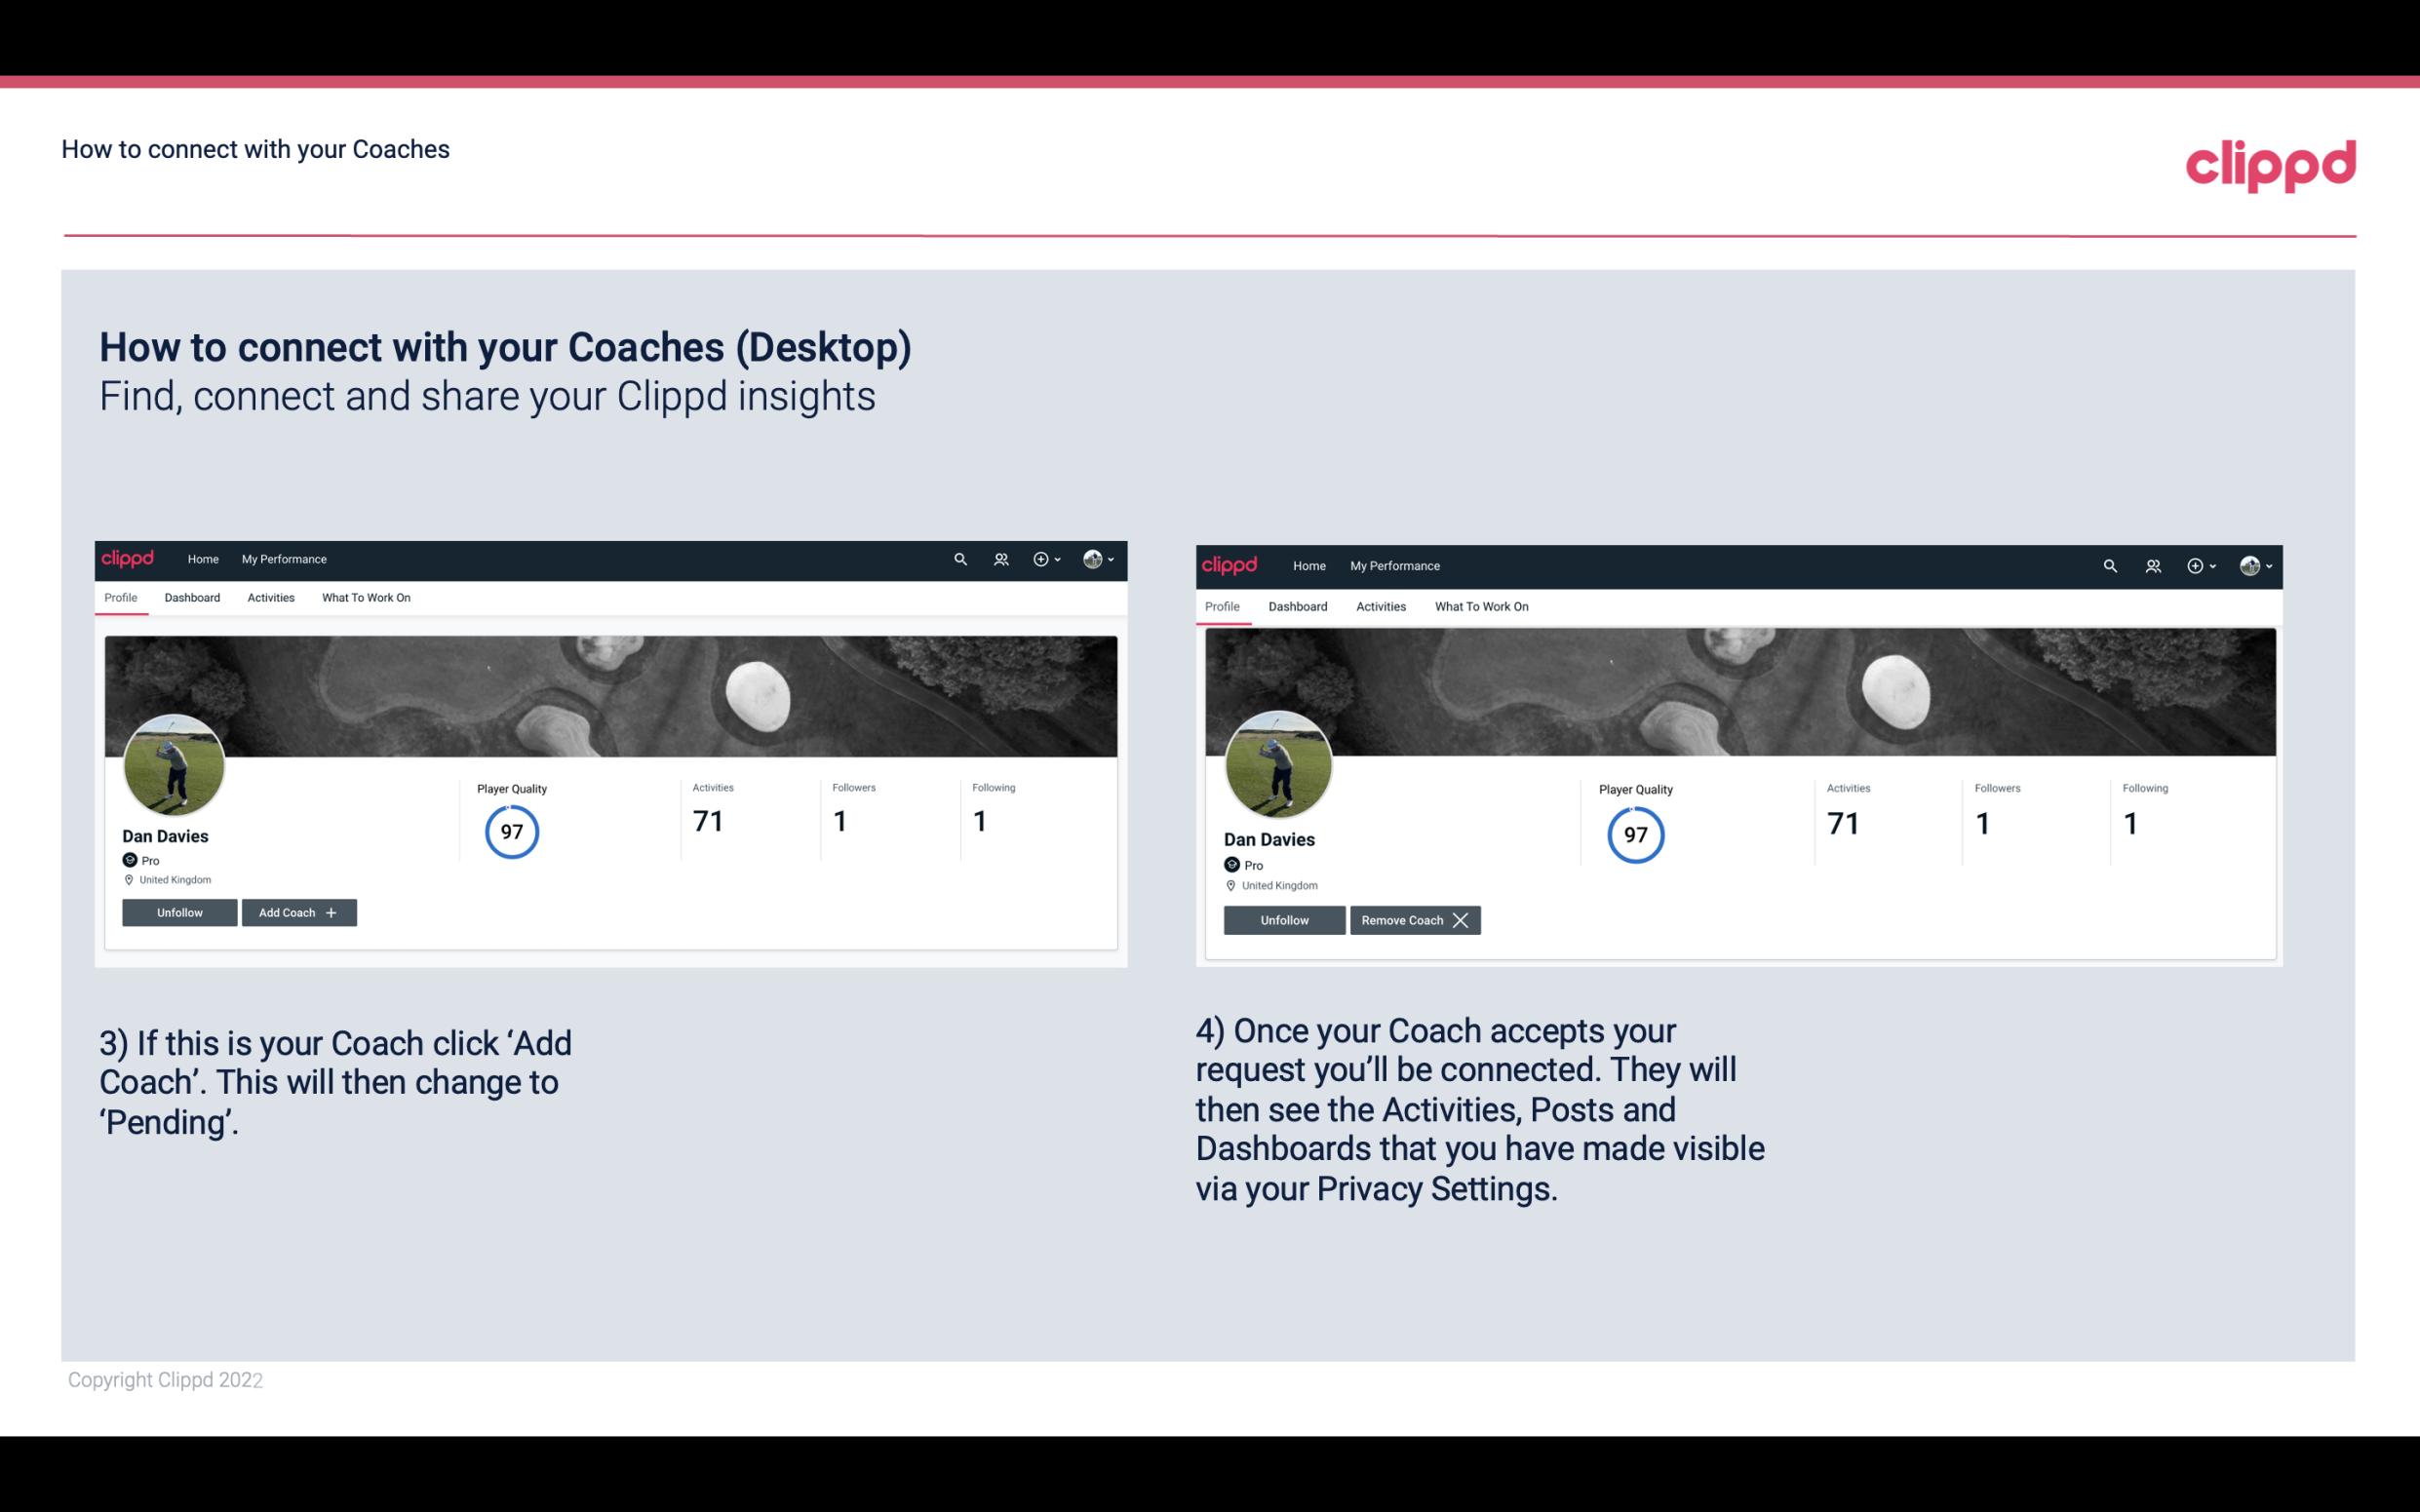Screen dimensions: 2420x1512
Task: Select the 'Profile' tab on left screenshot
Action: pyautogui.click(x=120, y=598)
